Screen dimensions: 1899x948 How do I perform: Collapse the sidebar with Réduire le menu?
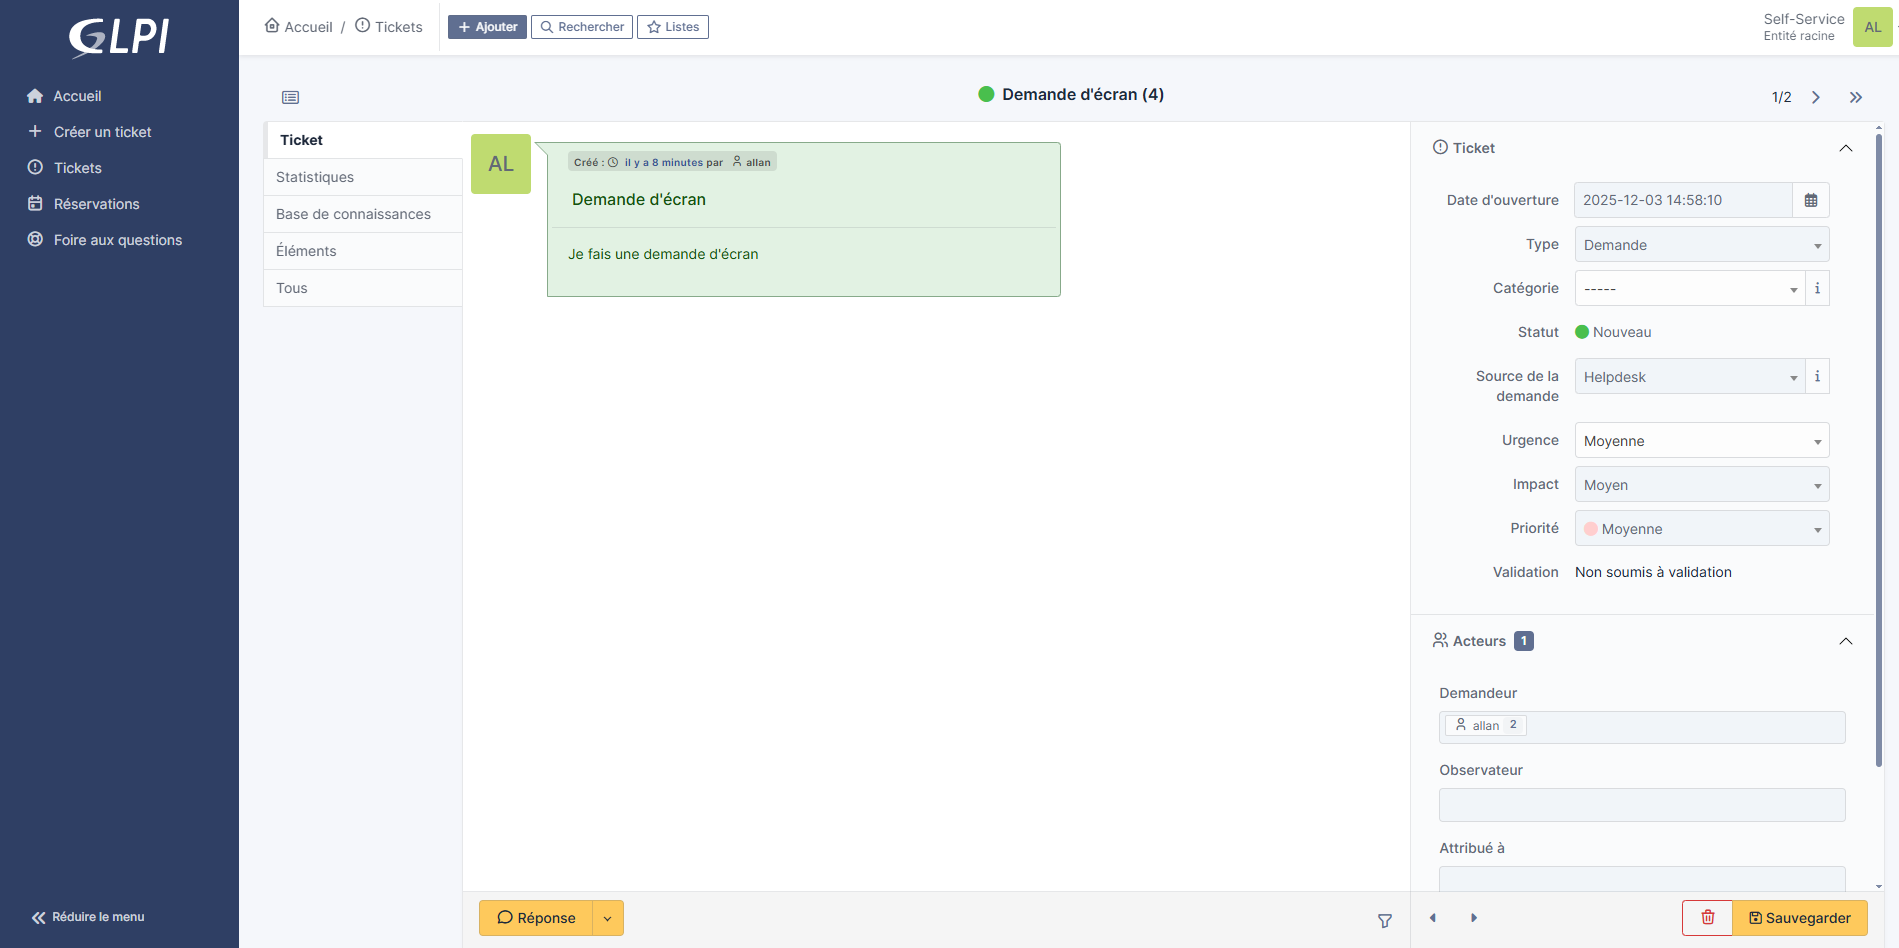point(88,917)
